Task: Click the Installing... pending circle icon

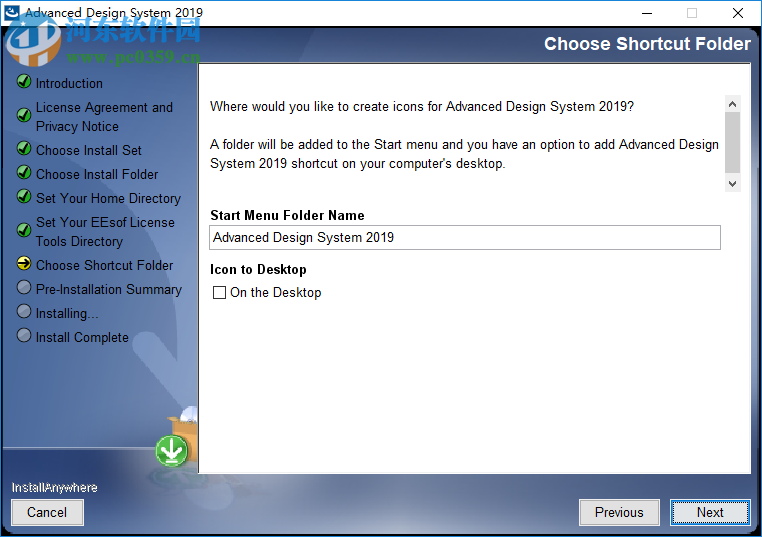Action: point(24,311)
